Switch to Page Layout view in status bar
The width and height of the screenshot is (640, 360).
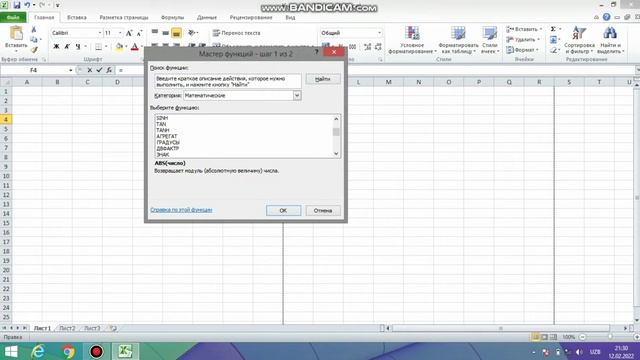click(544, 337)
